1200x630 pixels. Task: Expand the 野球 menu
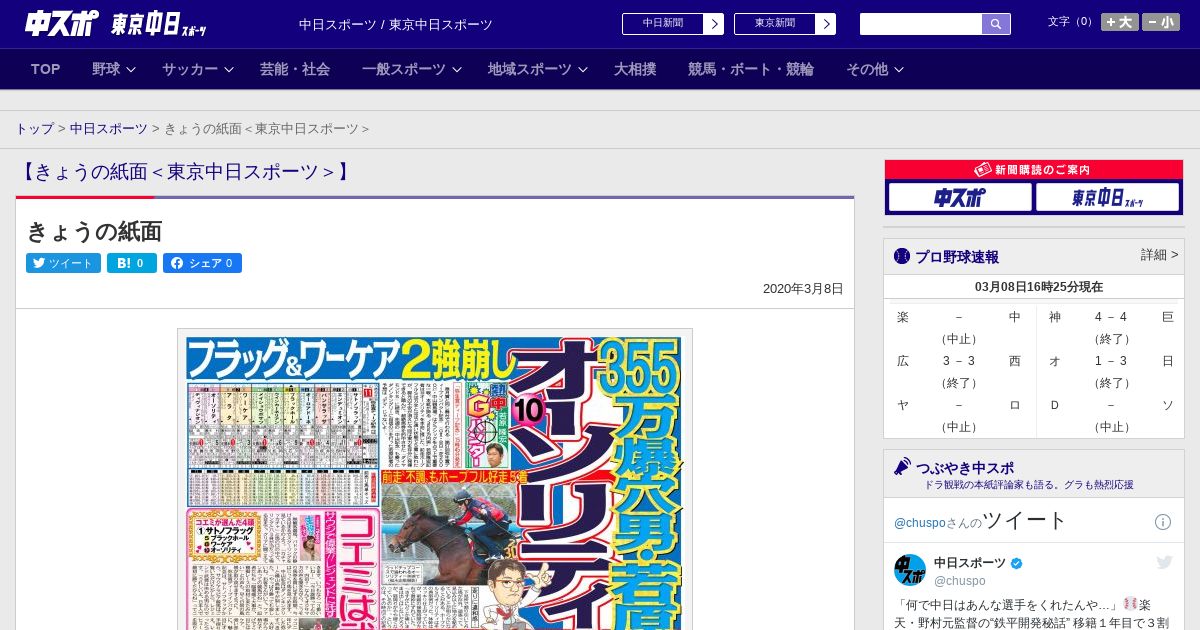[113, 69]
